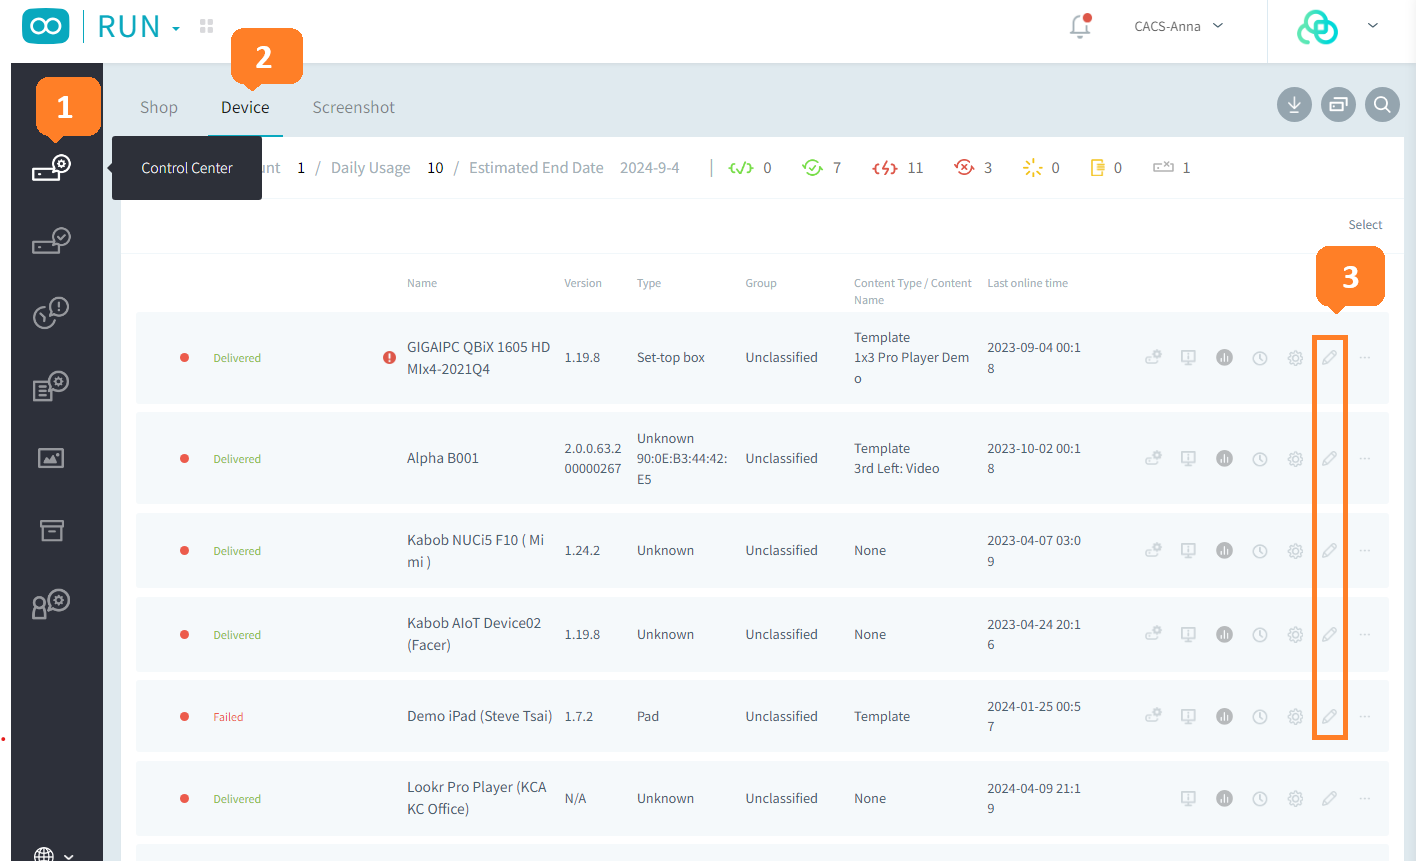Edit the Demo iPad device with pencil icon
Screen dimensions: 1416x861
(x=1329, y=716)
